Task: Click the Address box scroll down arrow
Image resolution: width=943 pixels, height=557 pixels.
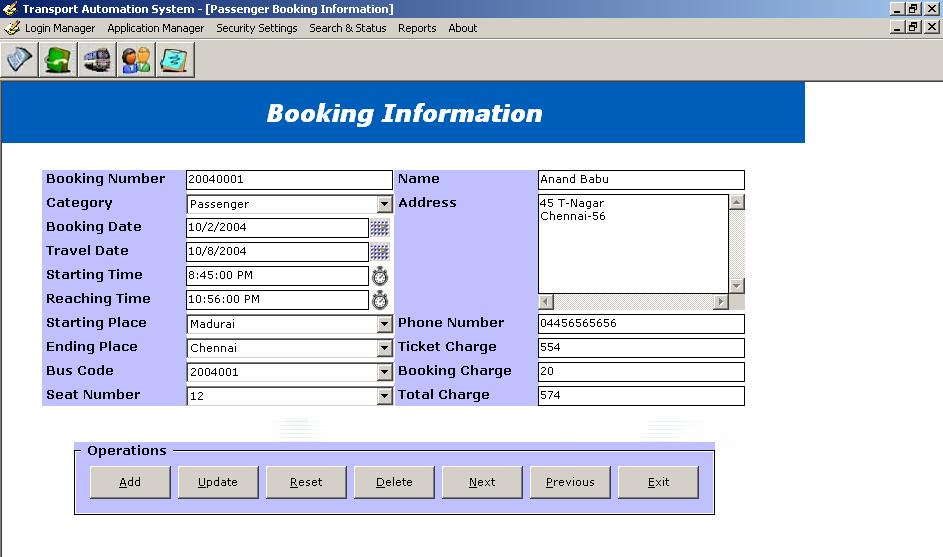Action: 737,286
